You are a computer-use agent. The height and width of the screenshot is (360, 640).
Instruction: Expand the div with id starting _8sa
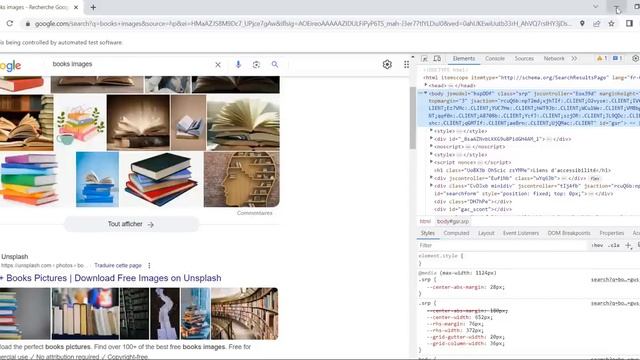[x=431, y=139]
